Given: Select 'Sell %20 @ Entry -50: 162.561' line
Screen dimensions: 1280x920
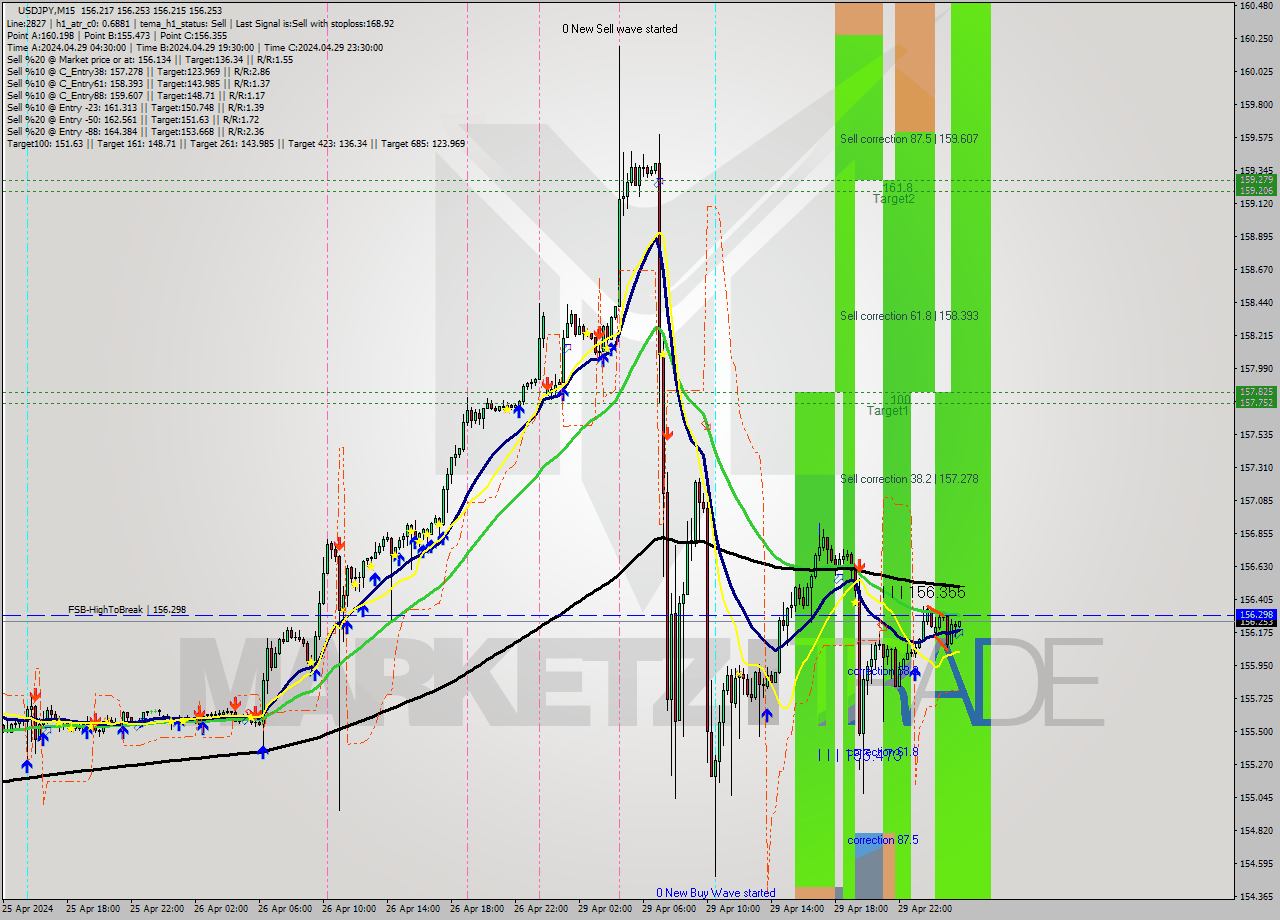Looking at the screenshot, I should pyautogui.click(x=135, y=119).
